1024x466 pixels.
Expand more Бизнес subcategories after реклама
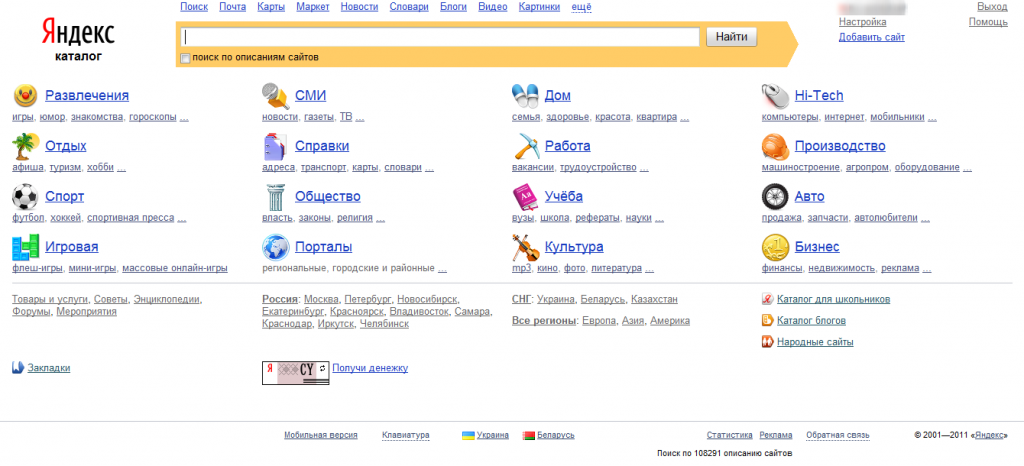point(927,268)
